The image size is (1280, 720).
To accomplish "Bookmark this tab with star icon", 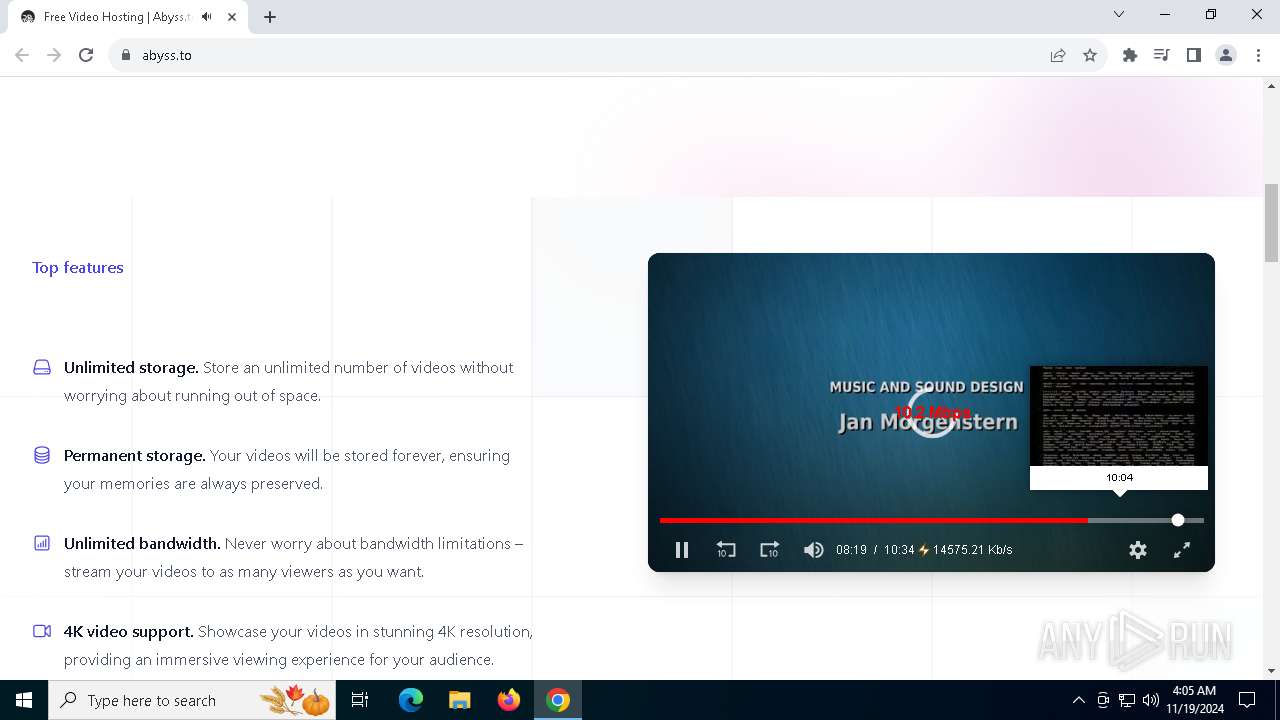I will point(1090,55).
